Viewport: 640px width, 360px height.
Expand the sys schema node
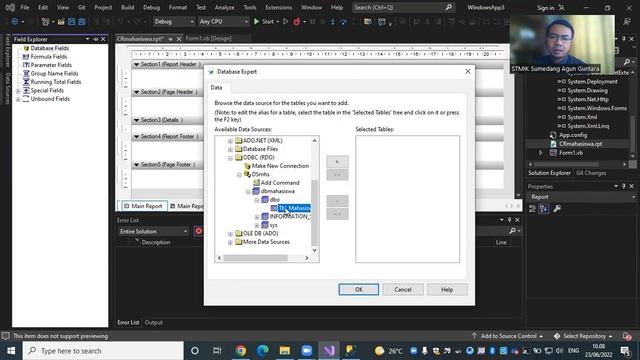(x=257, y=225)
